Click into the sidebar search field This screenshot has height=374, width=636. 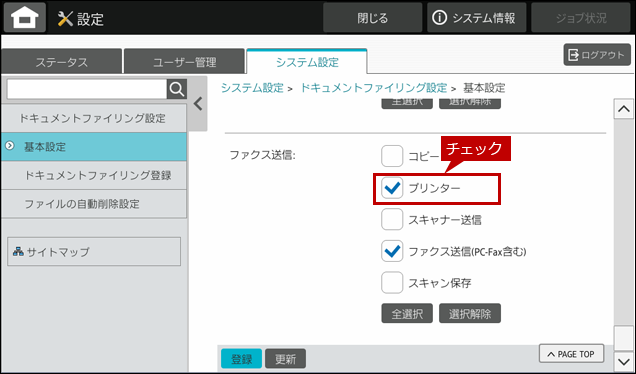click(87, 89)
